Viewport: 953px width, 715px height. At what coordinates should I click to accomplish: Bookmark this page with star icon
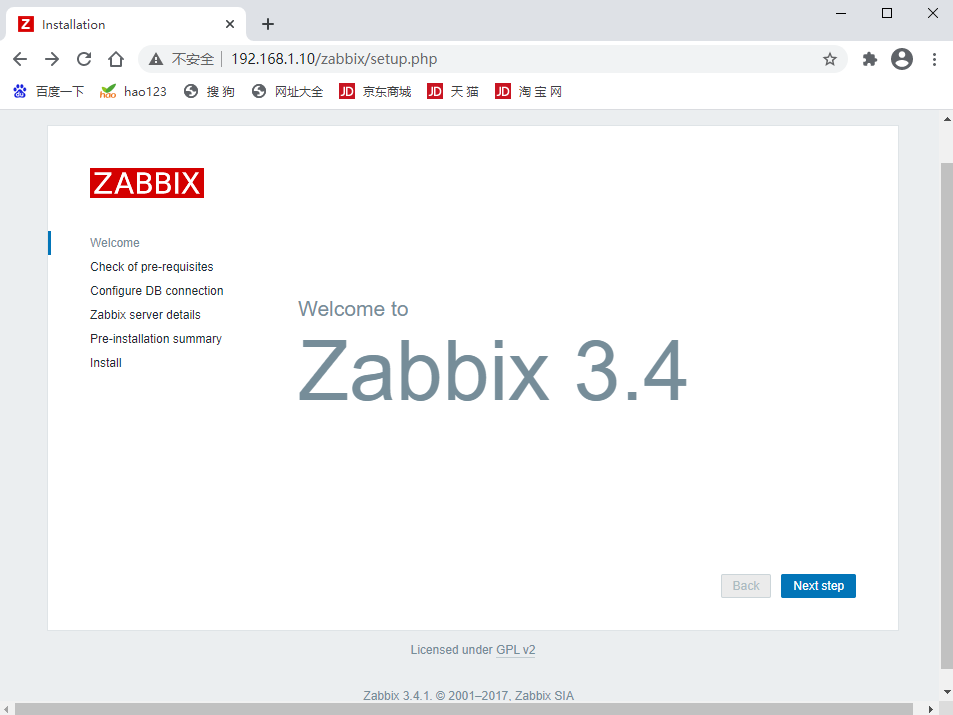pyautogui.click(x=830, y=59)
